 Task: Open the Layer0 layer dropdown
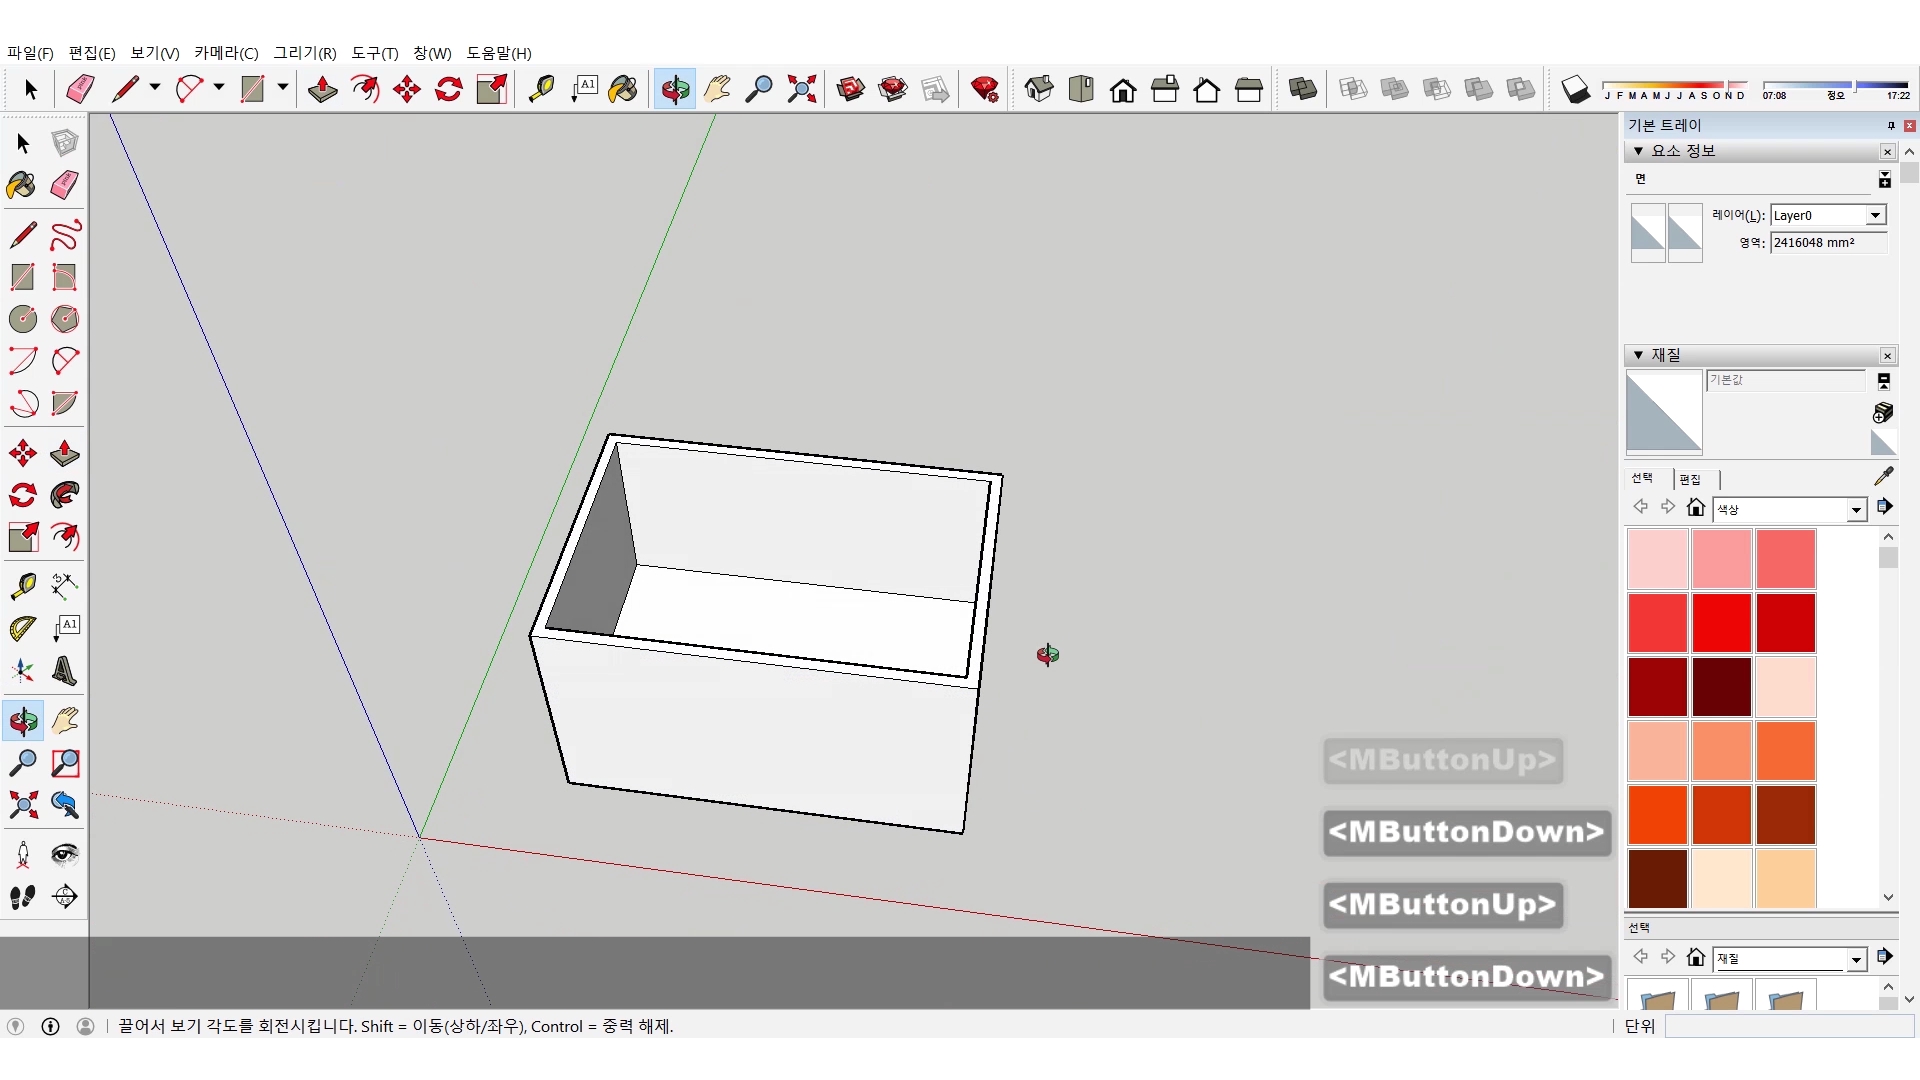[x=1875, y=216]
